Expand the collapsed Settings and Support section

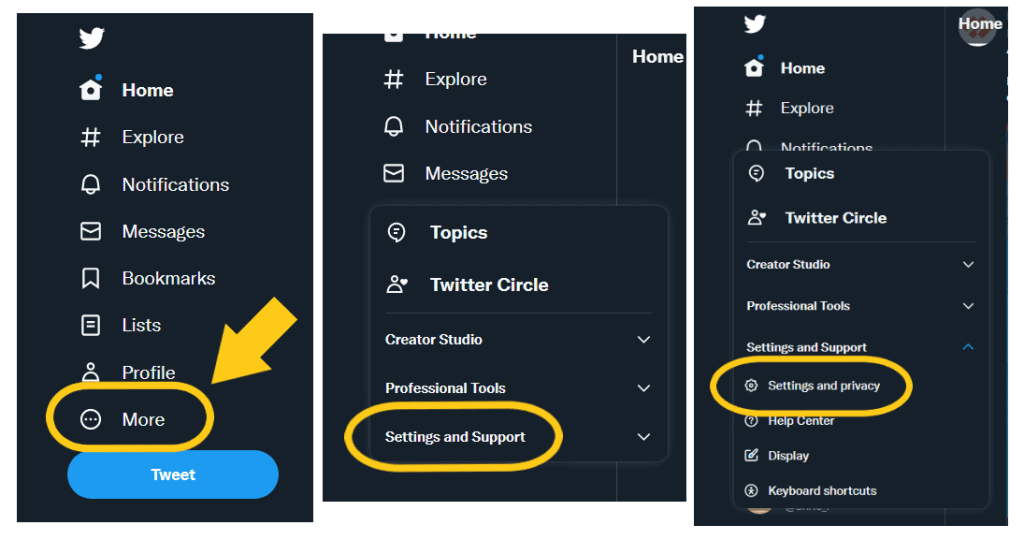644,437
